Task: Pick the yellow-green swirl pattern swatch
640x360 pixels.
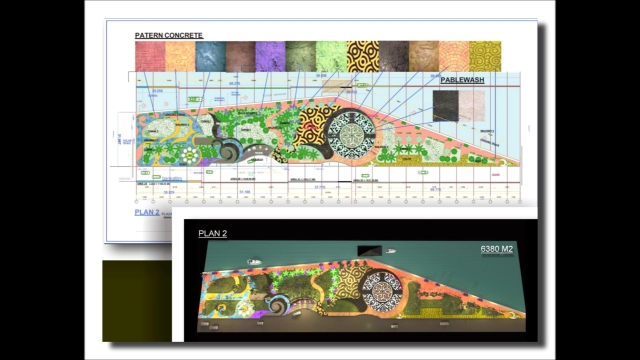Action: 485,56
